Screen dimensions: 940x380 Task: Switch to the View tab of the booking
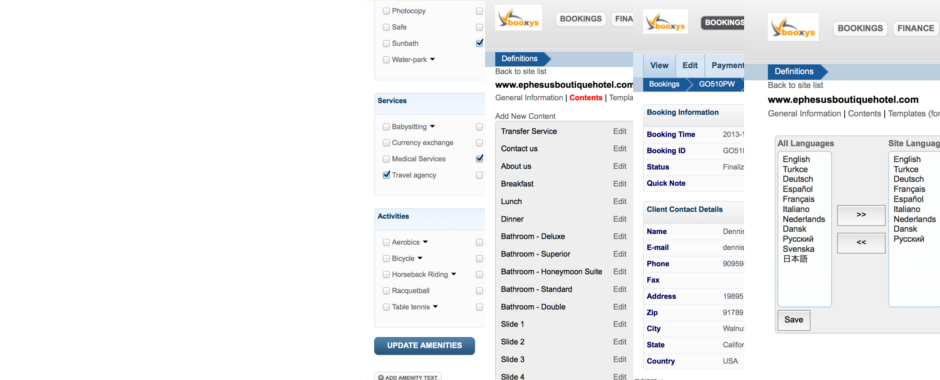[659, 66]
